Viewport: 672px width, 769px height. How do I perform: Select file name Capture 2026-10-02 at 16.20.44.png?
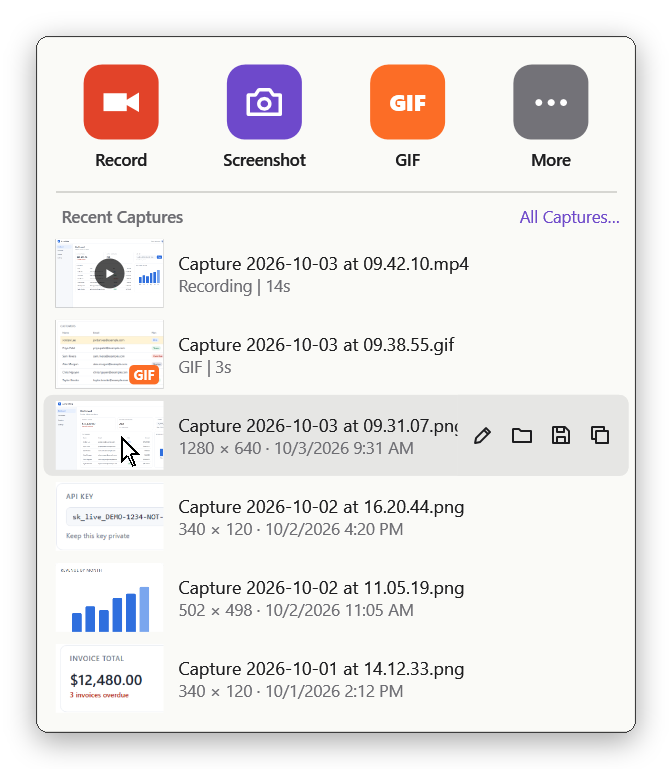321,507
